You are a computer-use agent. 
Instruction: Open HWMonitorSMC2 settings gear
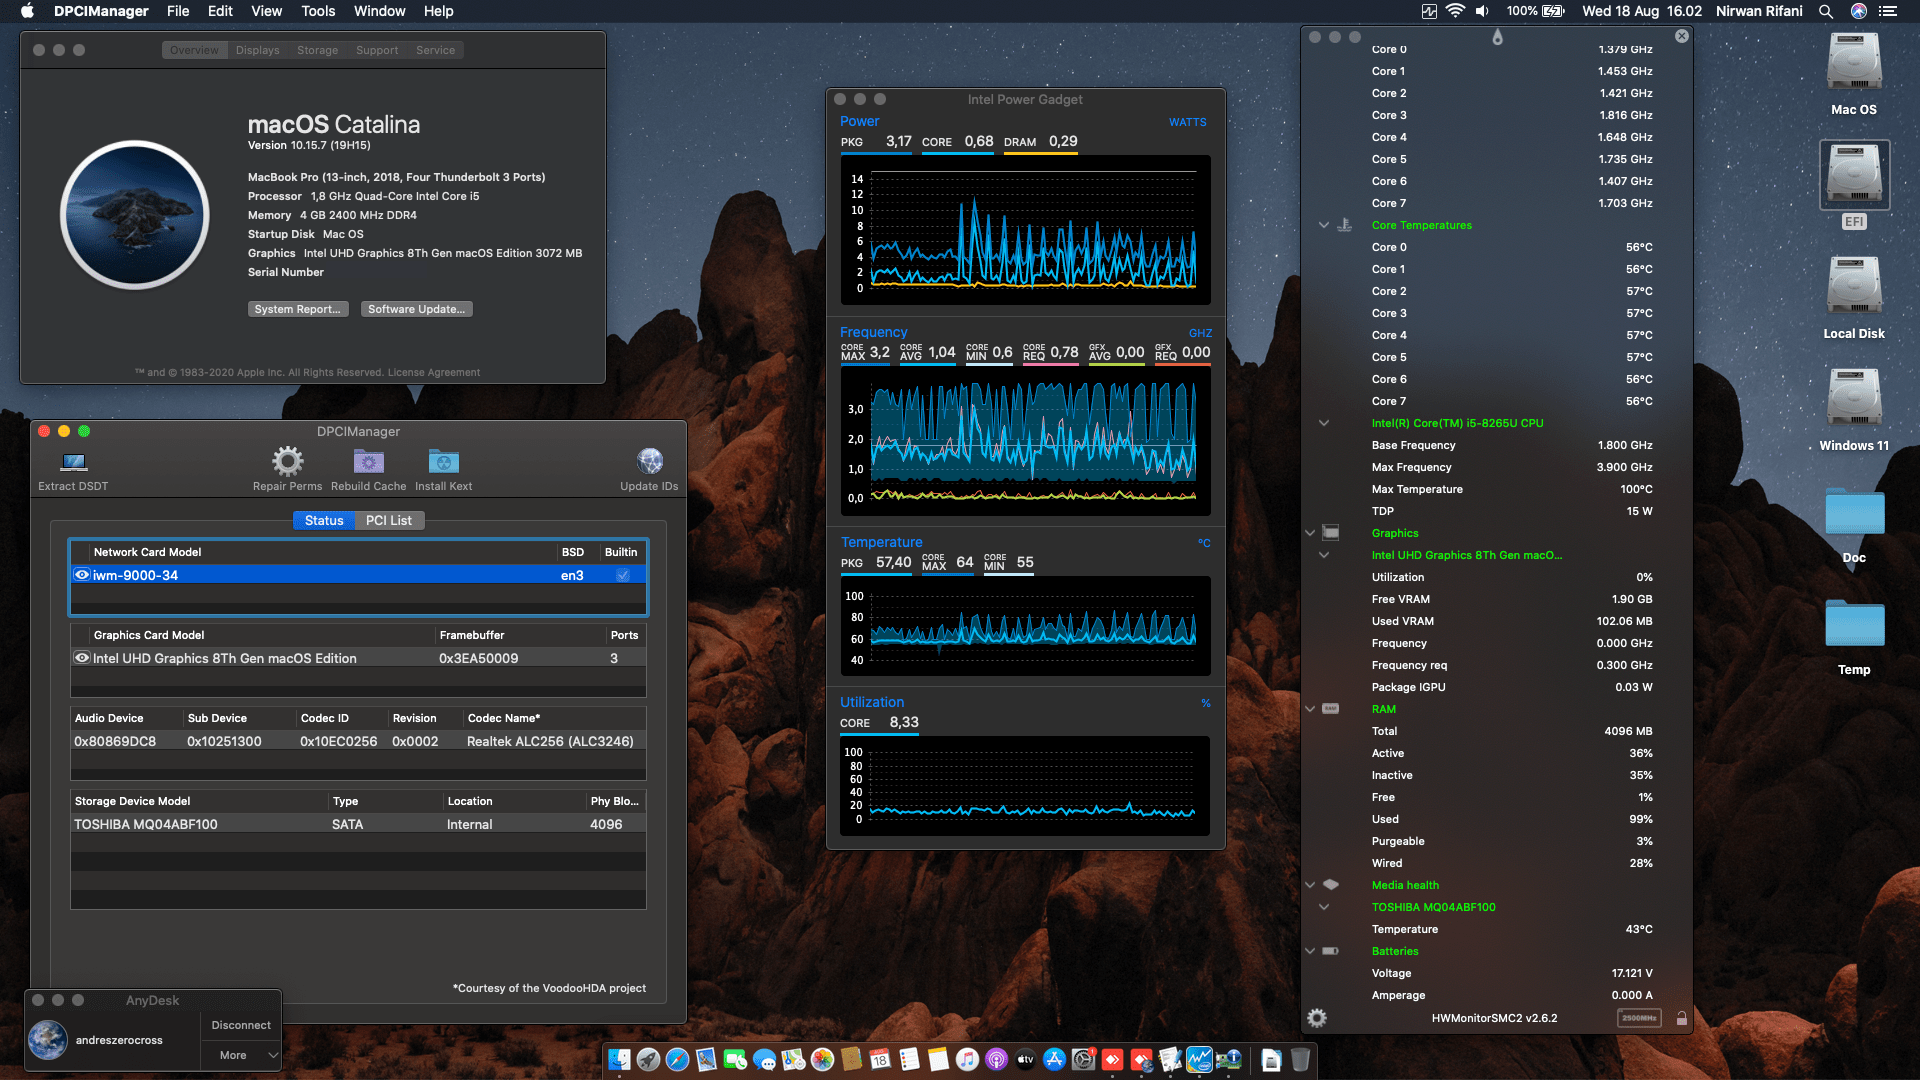[1317, 1018]
